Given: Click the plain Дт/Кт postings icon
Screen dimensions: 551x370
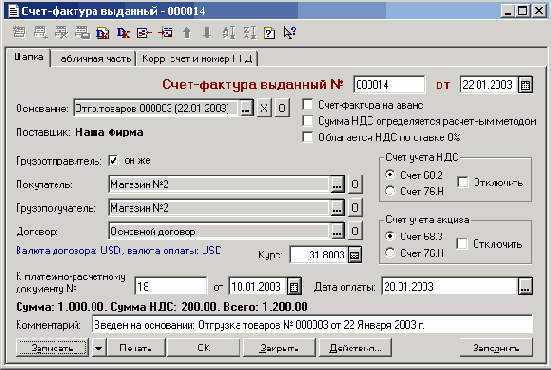Looking at the screenshot, I should tap(123, 33).
